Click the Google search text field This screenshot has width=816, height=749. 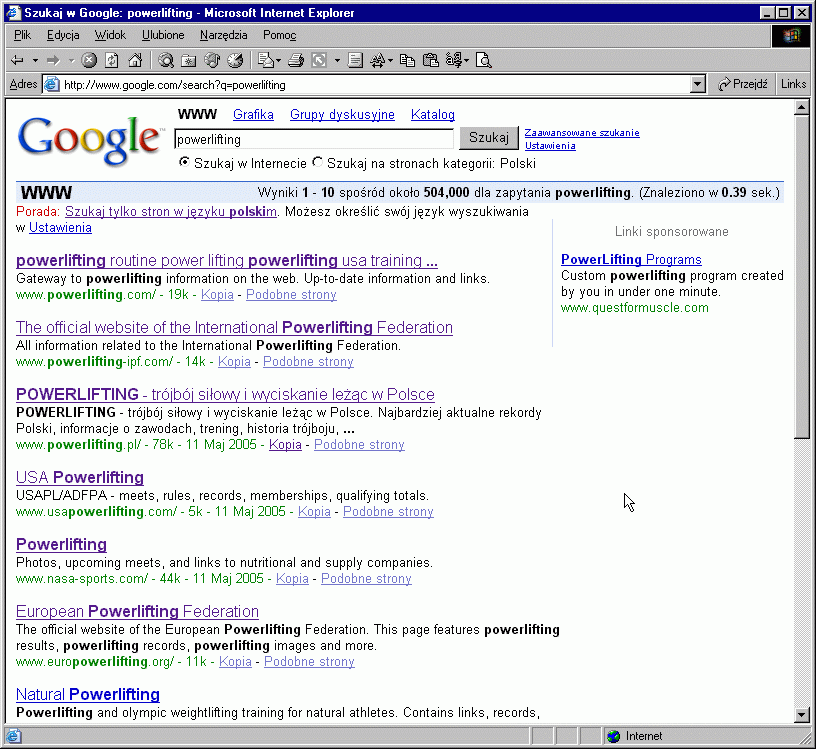pyautogui.click(x=314, y=139)
